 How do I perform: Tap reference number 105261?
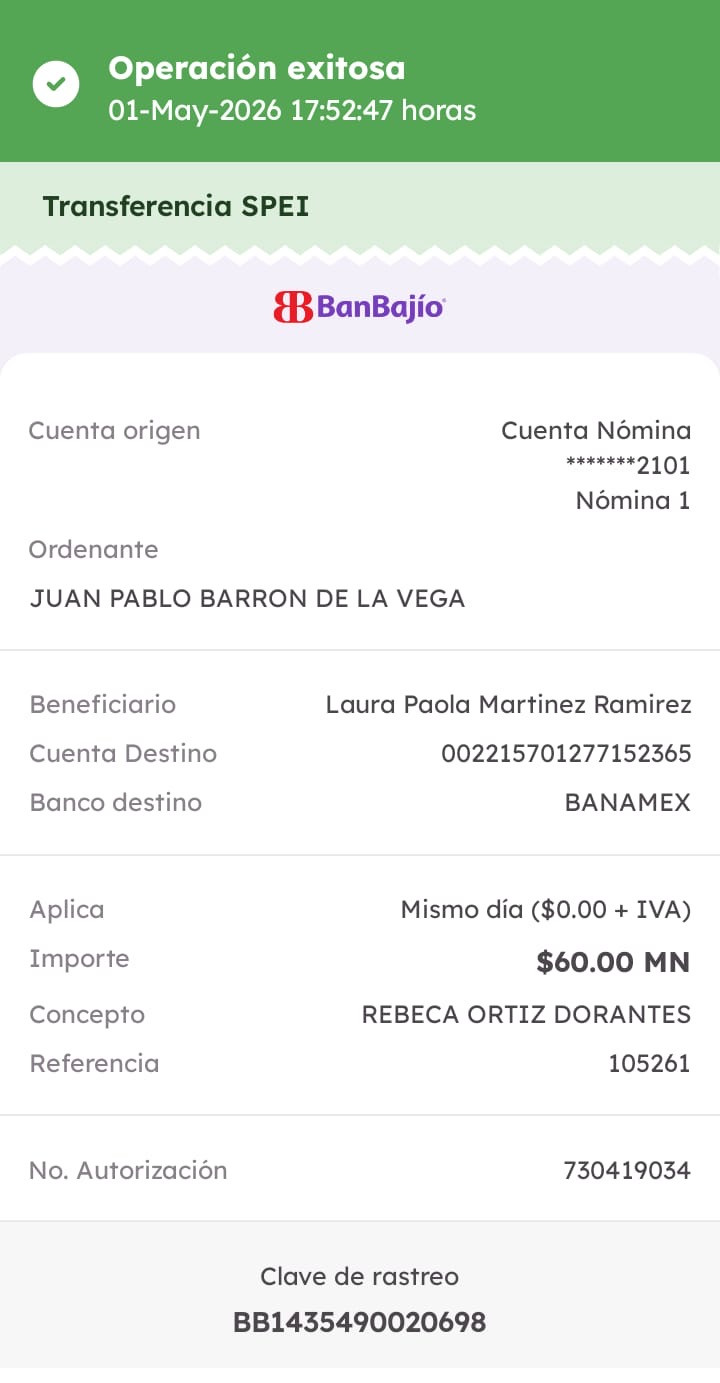[649, 1064]
